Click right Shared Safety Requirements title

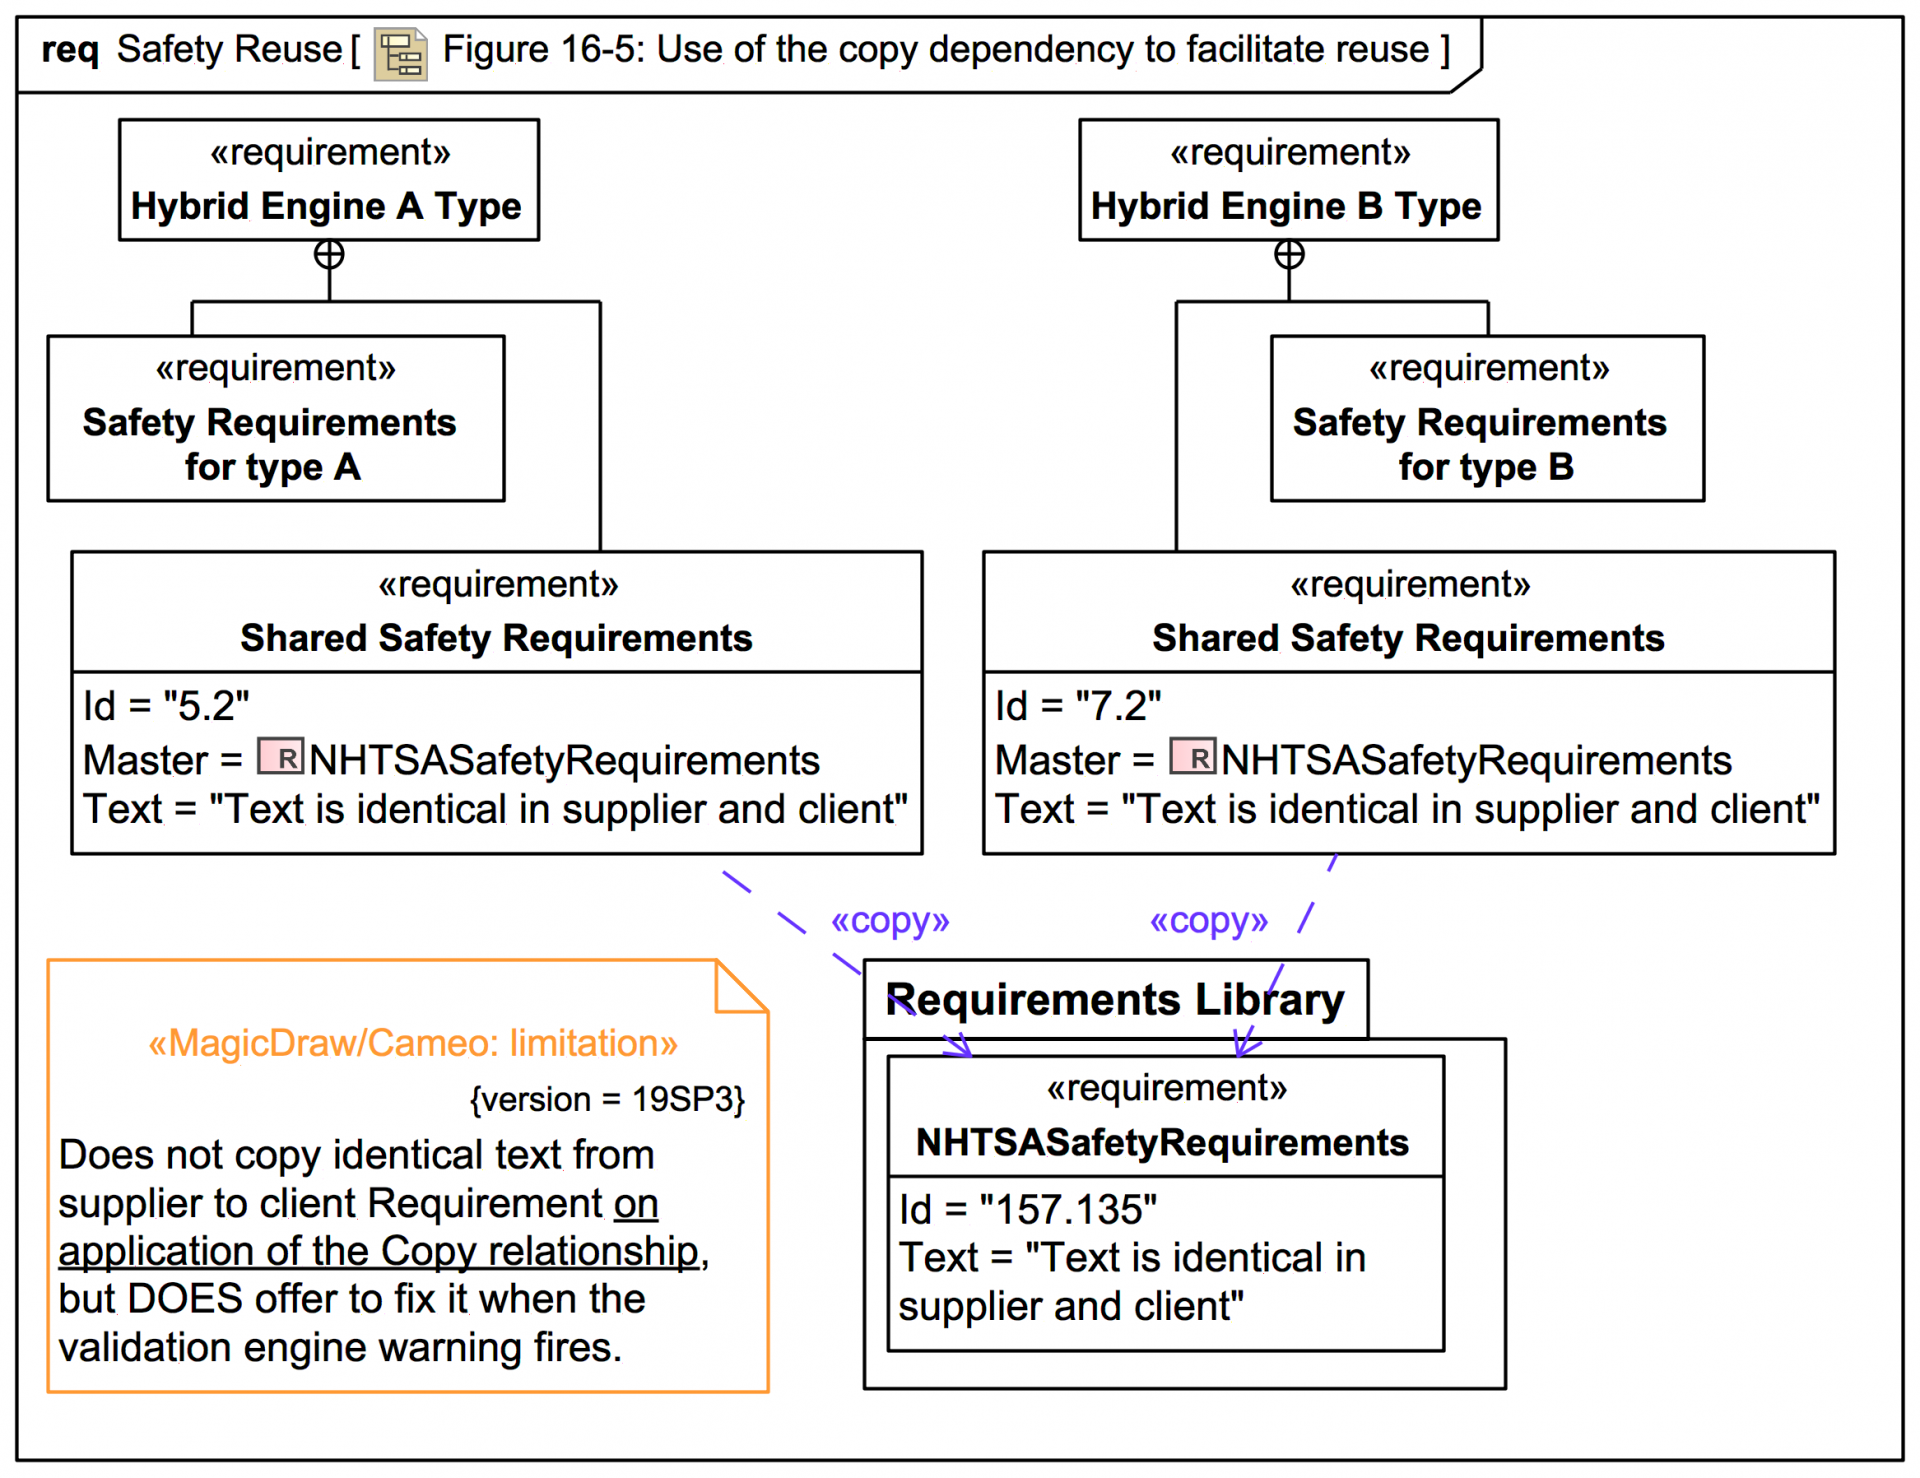pyautogui.click(x=1408, y=638)
